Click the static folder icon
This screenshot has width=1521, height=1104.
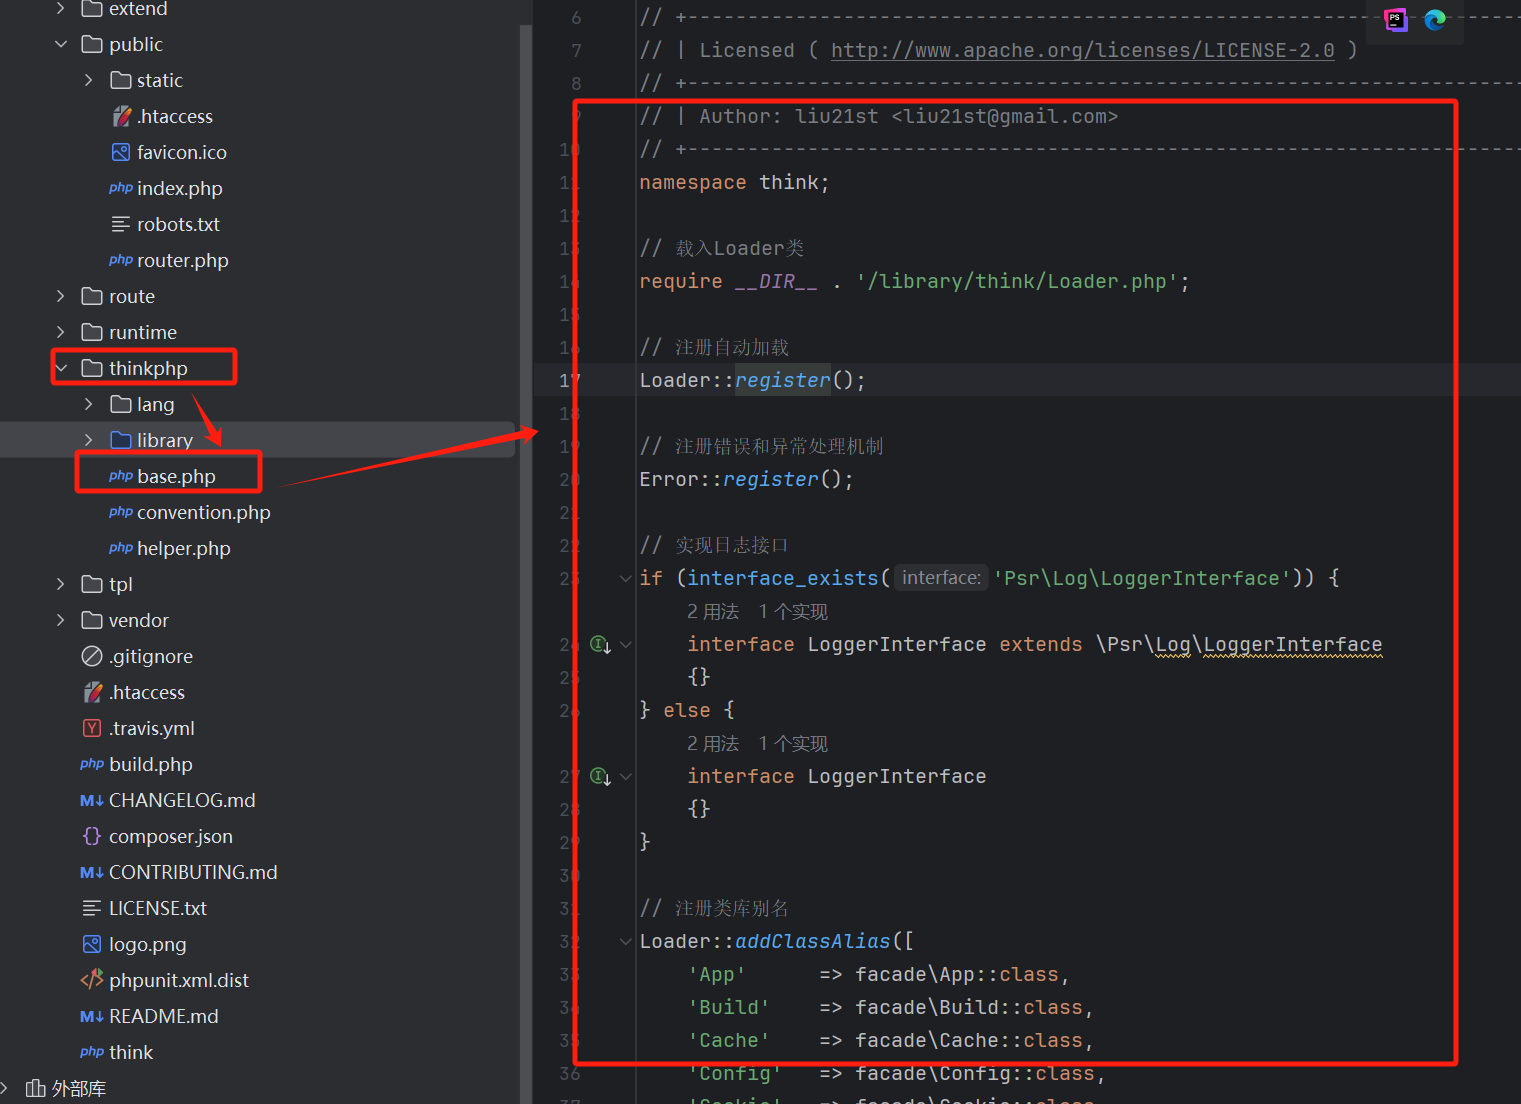tap(121, 80)
